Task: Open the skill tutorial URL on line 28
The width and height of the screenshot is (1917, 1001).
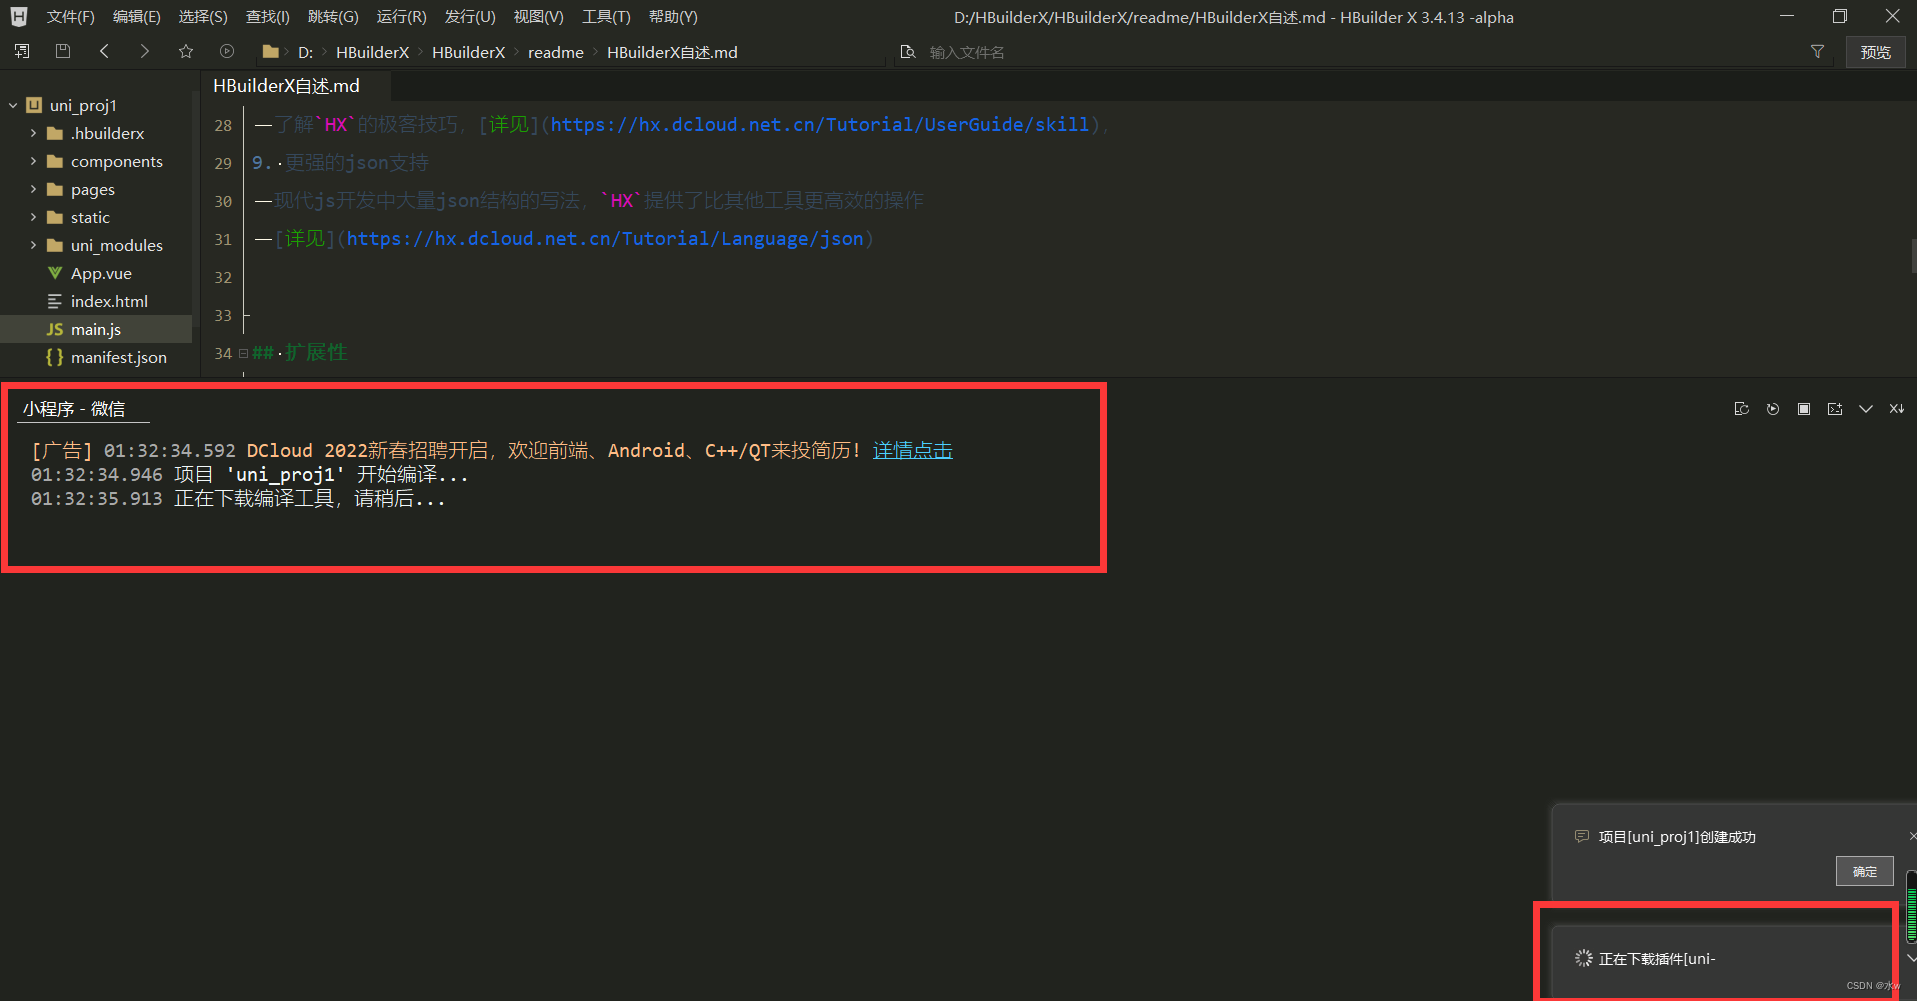Action: (819, 125)
